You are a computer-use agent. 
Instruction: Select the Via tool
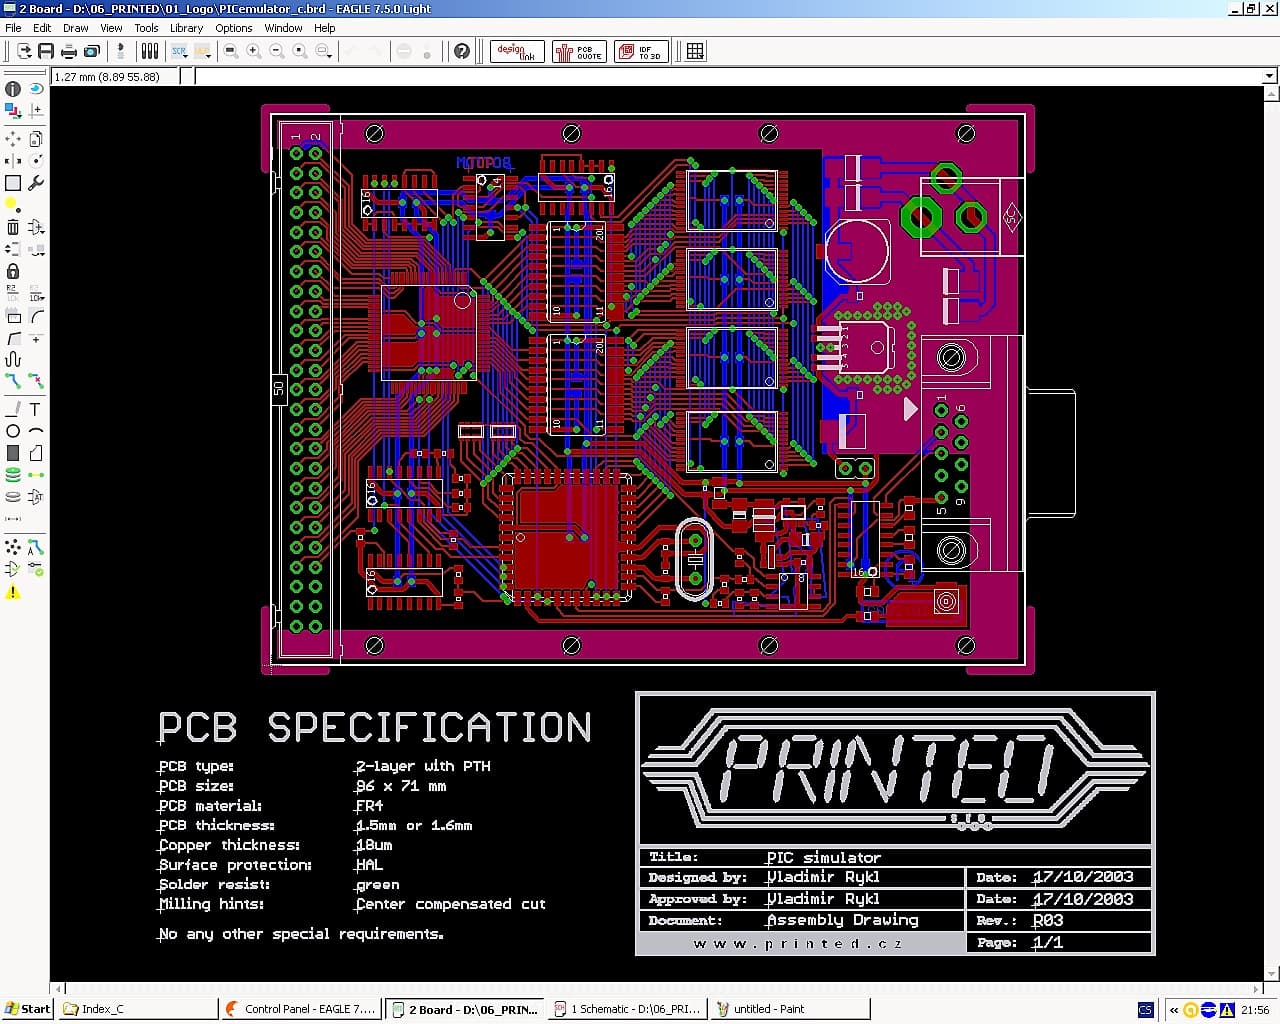(13, 475)
